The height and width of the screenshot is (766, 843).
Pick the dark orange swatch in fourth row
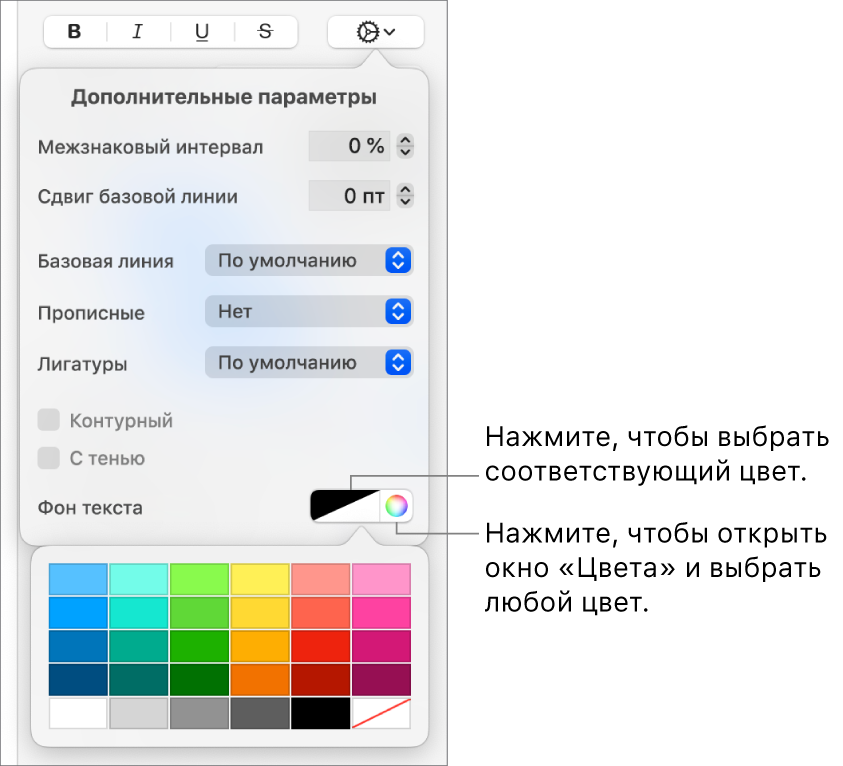click(x=260, y=679)
